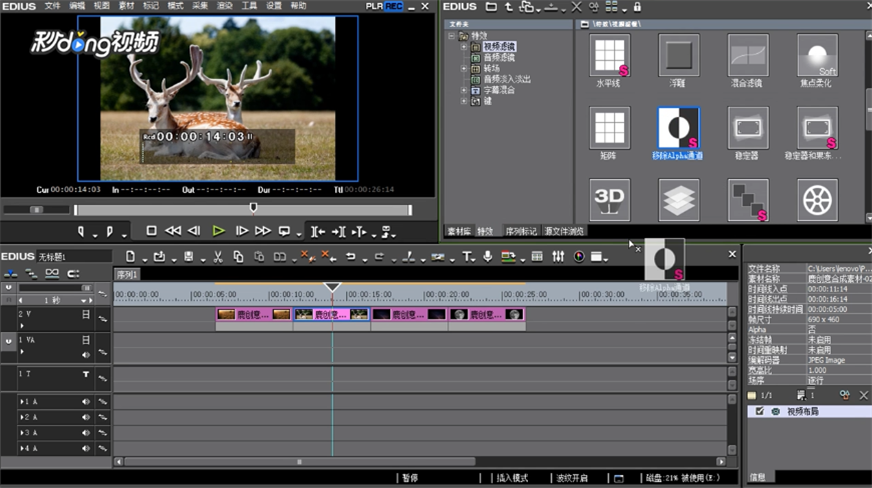This screenshot has width=872, height=488.
Task: Select the 移除Alpha通道 effect icon
Action: click(x=678, y=128)
